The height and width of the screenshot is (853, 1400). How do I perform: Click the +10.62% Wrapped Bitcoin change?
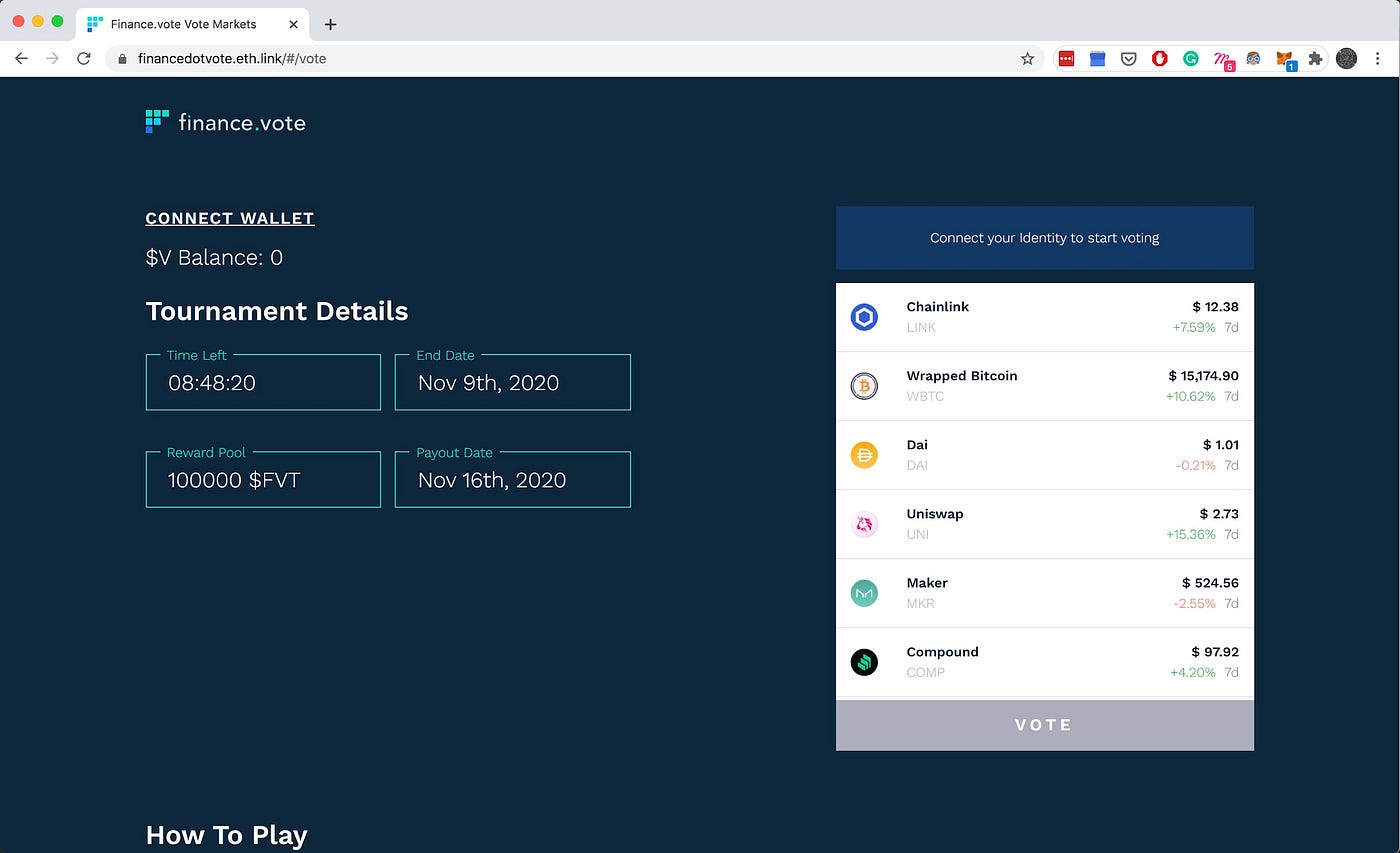1191,396
